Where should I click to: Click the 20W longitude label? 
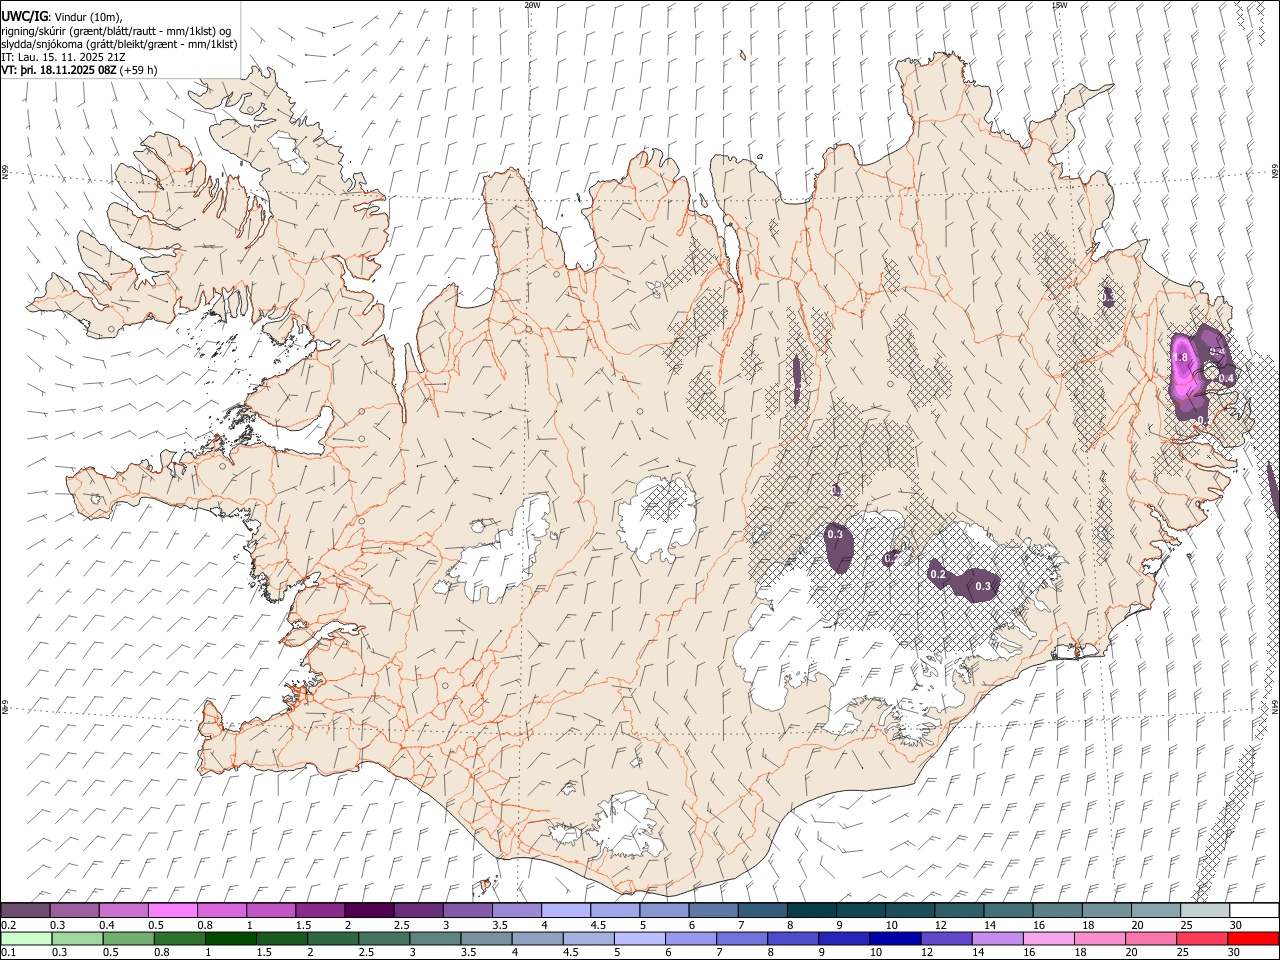coord(533,5)
